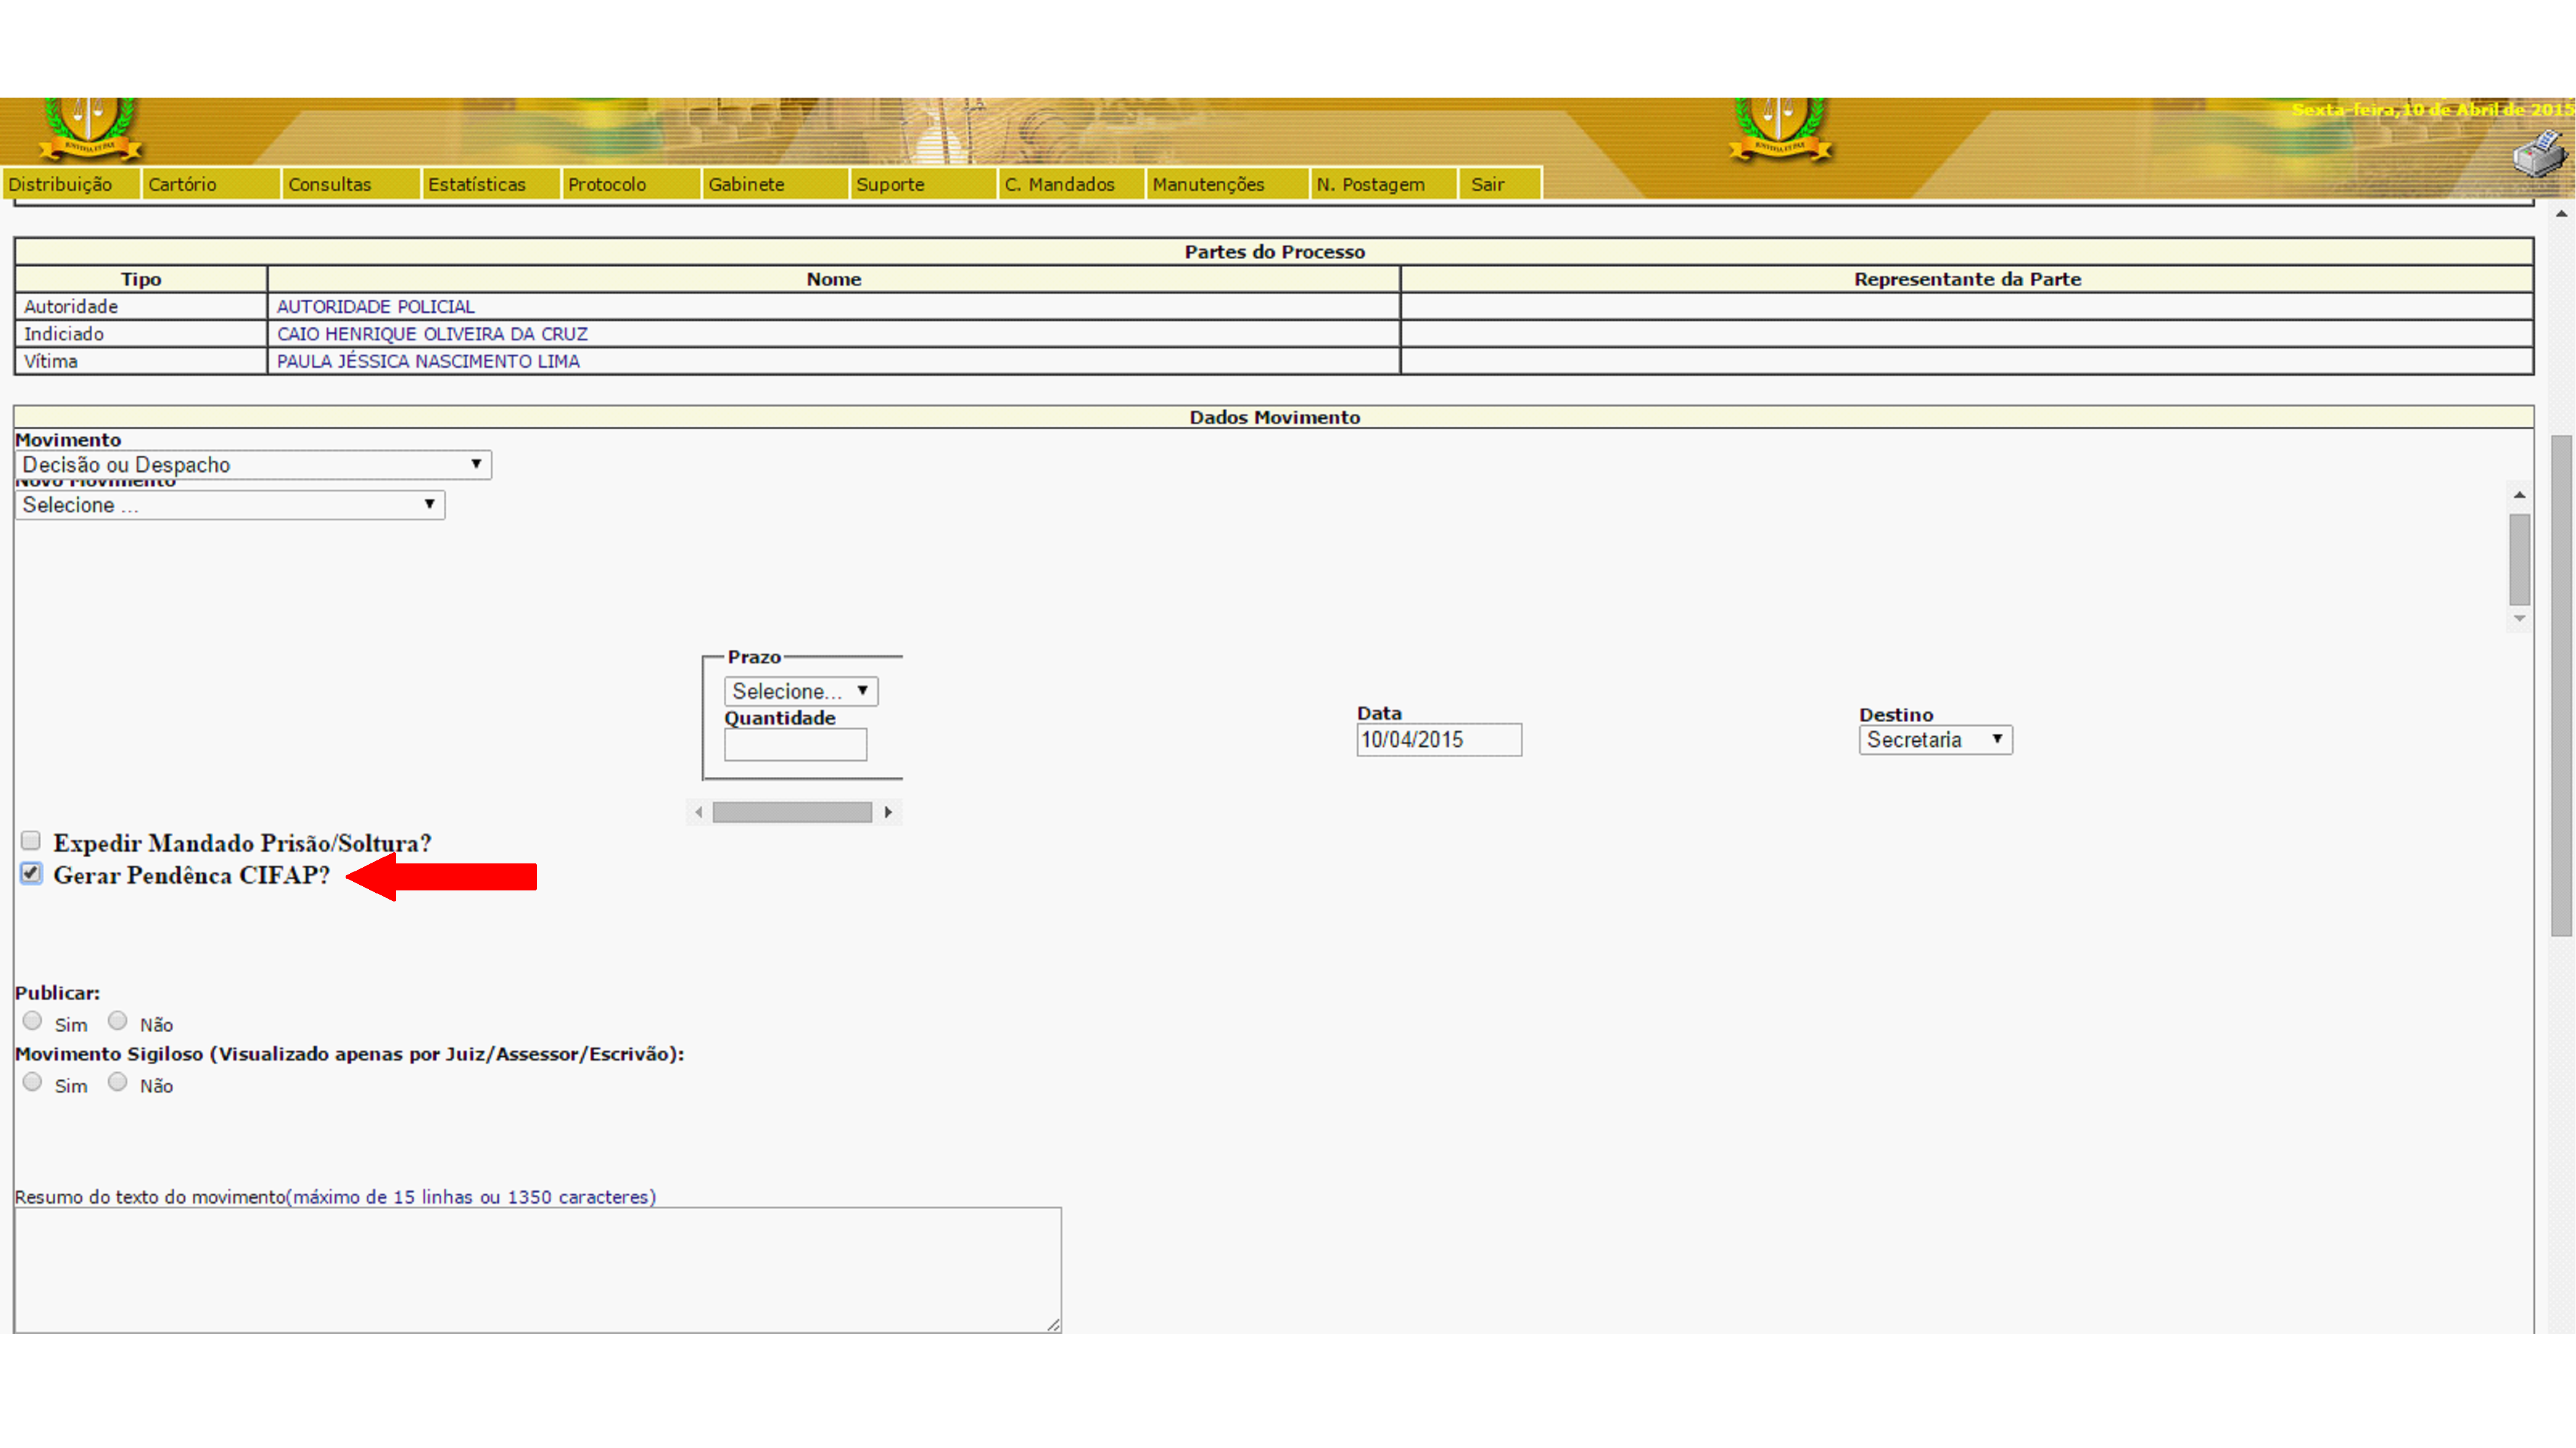This screenshot has width=2576, height=1448.
Task: Open the Movimento dropdown Decisão ou Despacho
Action: pos(253,464)
